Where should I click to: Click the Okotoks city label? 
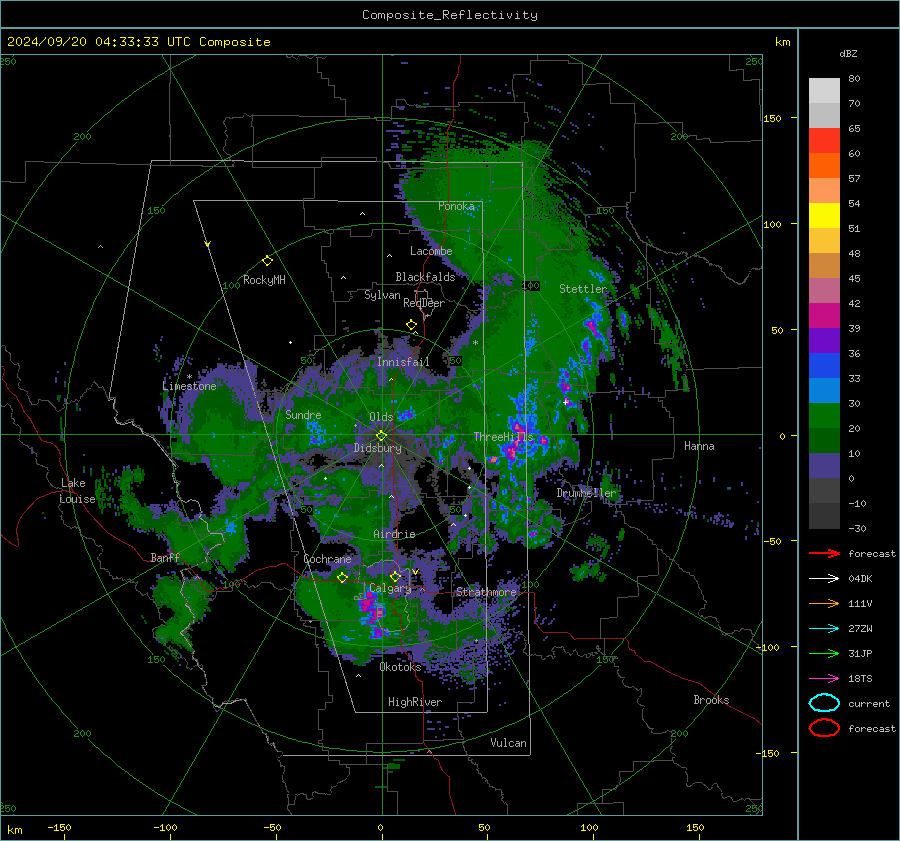pos(400,667)
